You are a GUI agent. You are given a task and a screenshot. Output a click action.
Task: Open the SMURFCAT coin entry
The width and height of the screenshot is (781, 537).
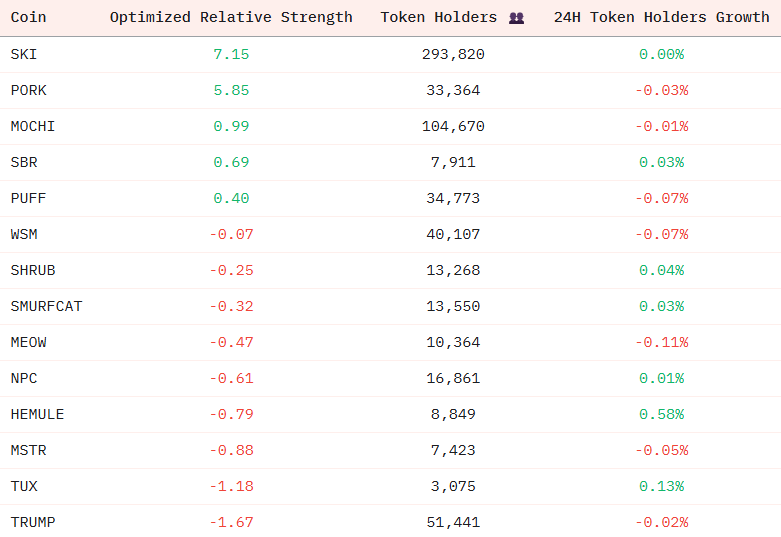pyautogui.click(x=46, y=306)
